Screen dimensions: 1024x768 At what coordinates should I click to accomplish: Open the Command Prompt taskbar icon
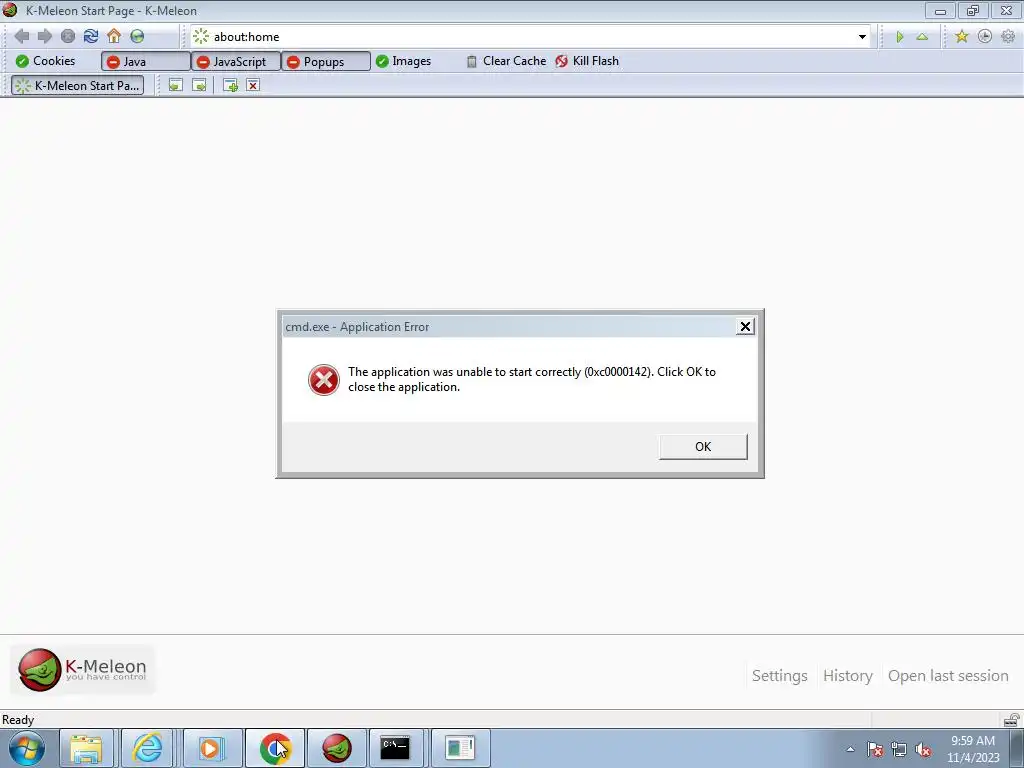click(395, 748)
